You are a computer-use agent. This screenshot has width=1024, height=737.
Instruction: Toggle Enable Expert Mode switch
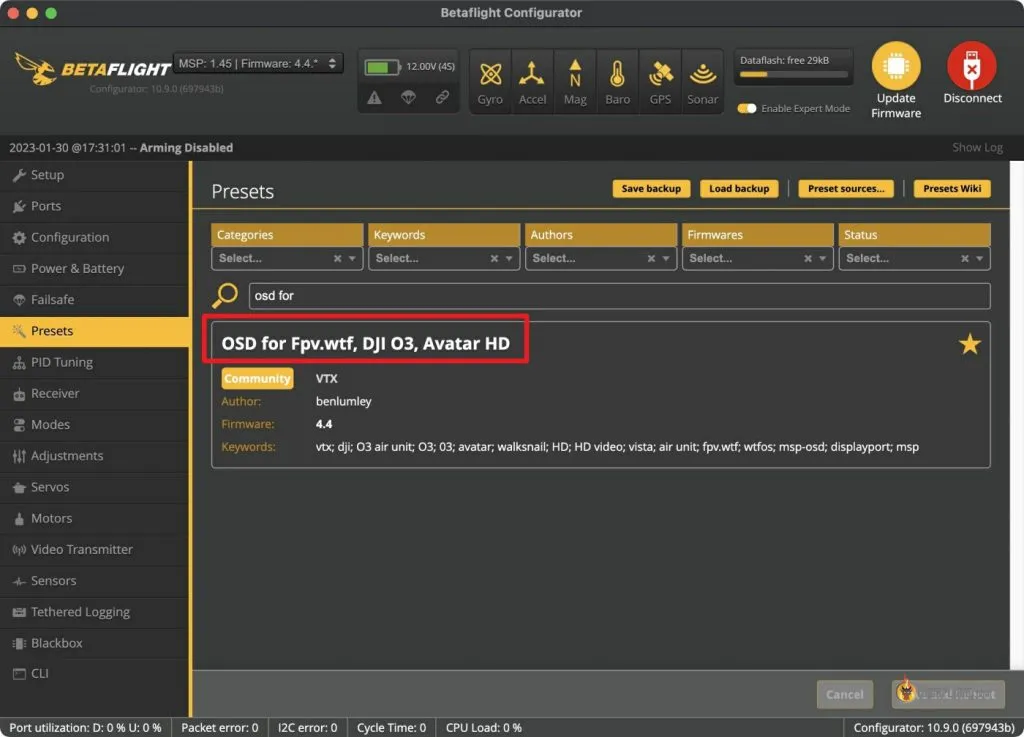tap(746, 108)
